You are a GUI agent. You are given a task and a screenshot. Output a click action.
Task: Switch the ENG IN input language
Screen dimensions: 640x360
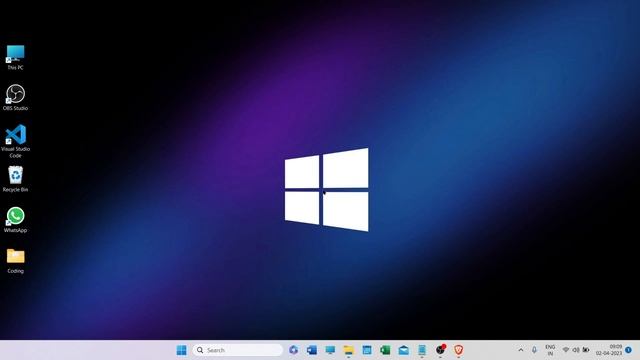[550, 350]
